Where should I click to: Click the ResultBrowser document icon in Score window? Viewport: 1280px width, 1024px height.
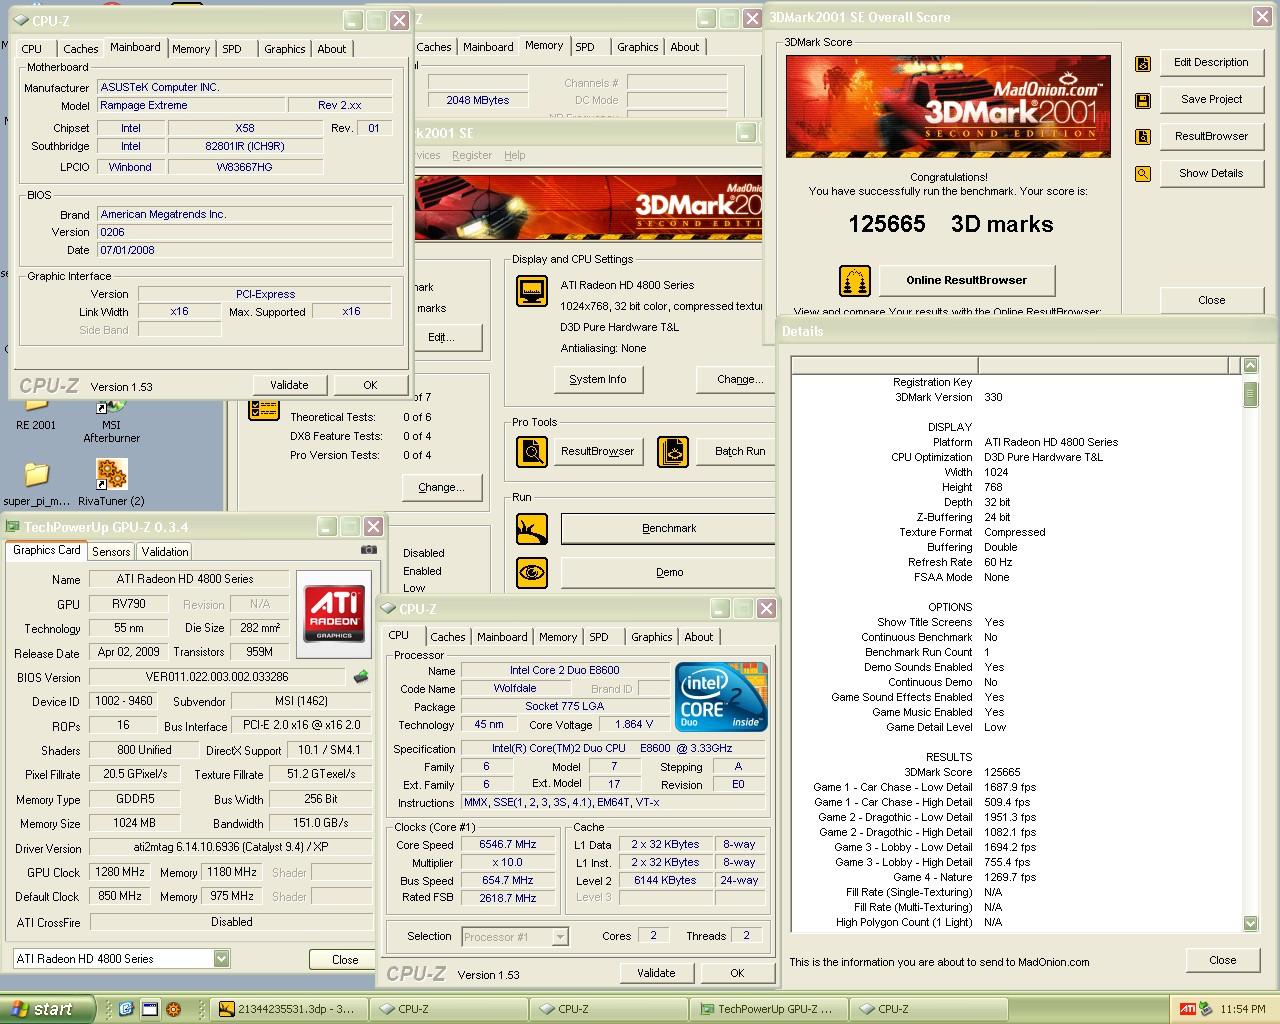pyautogui.click(x=1143, y=137)
